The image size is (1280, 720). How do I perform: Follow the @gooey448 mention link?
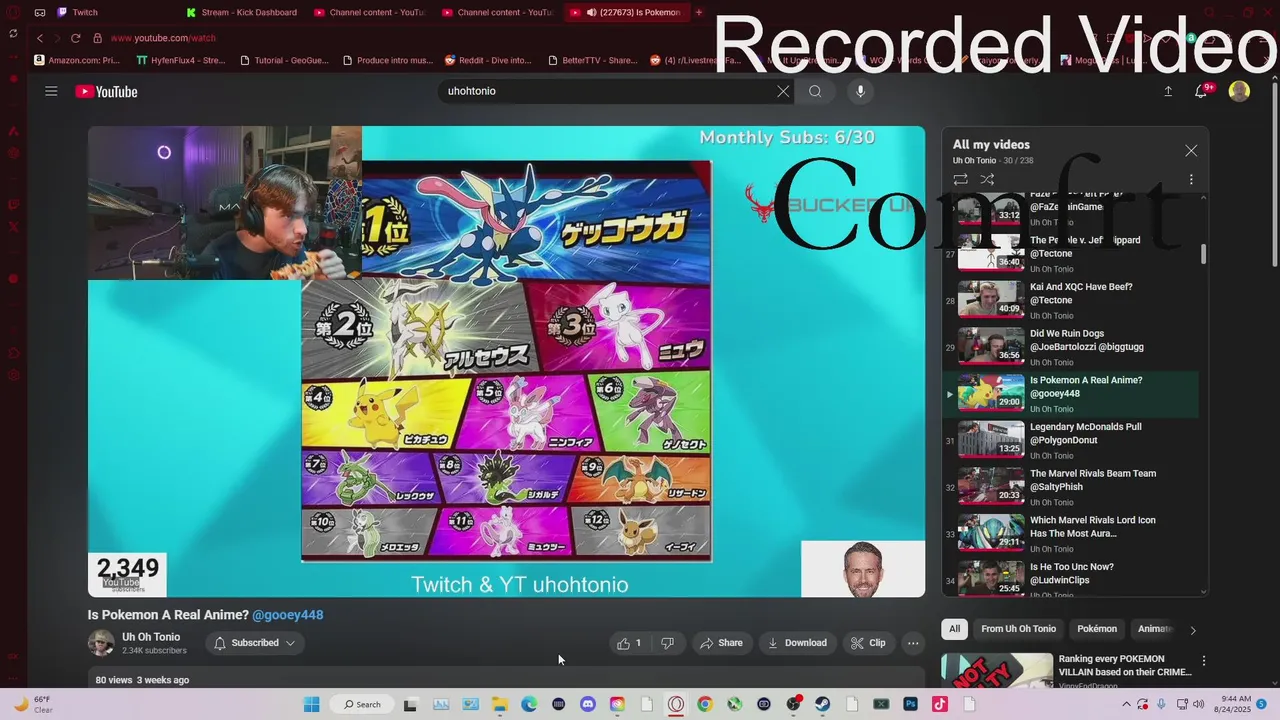[288, 615]
